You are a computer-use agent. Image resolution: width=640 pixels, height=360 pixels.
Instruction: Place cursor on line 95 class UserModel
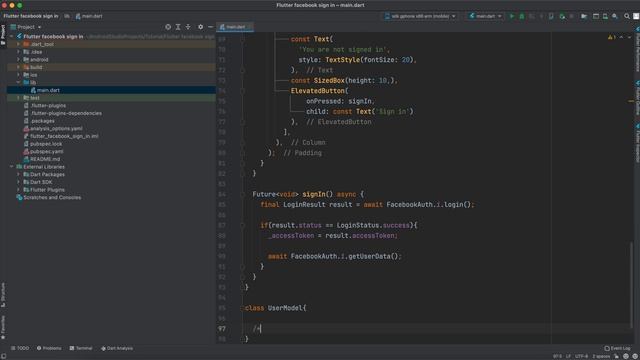click(x=275, y=308)
